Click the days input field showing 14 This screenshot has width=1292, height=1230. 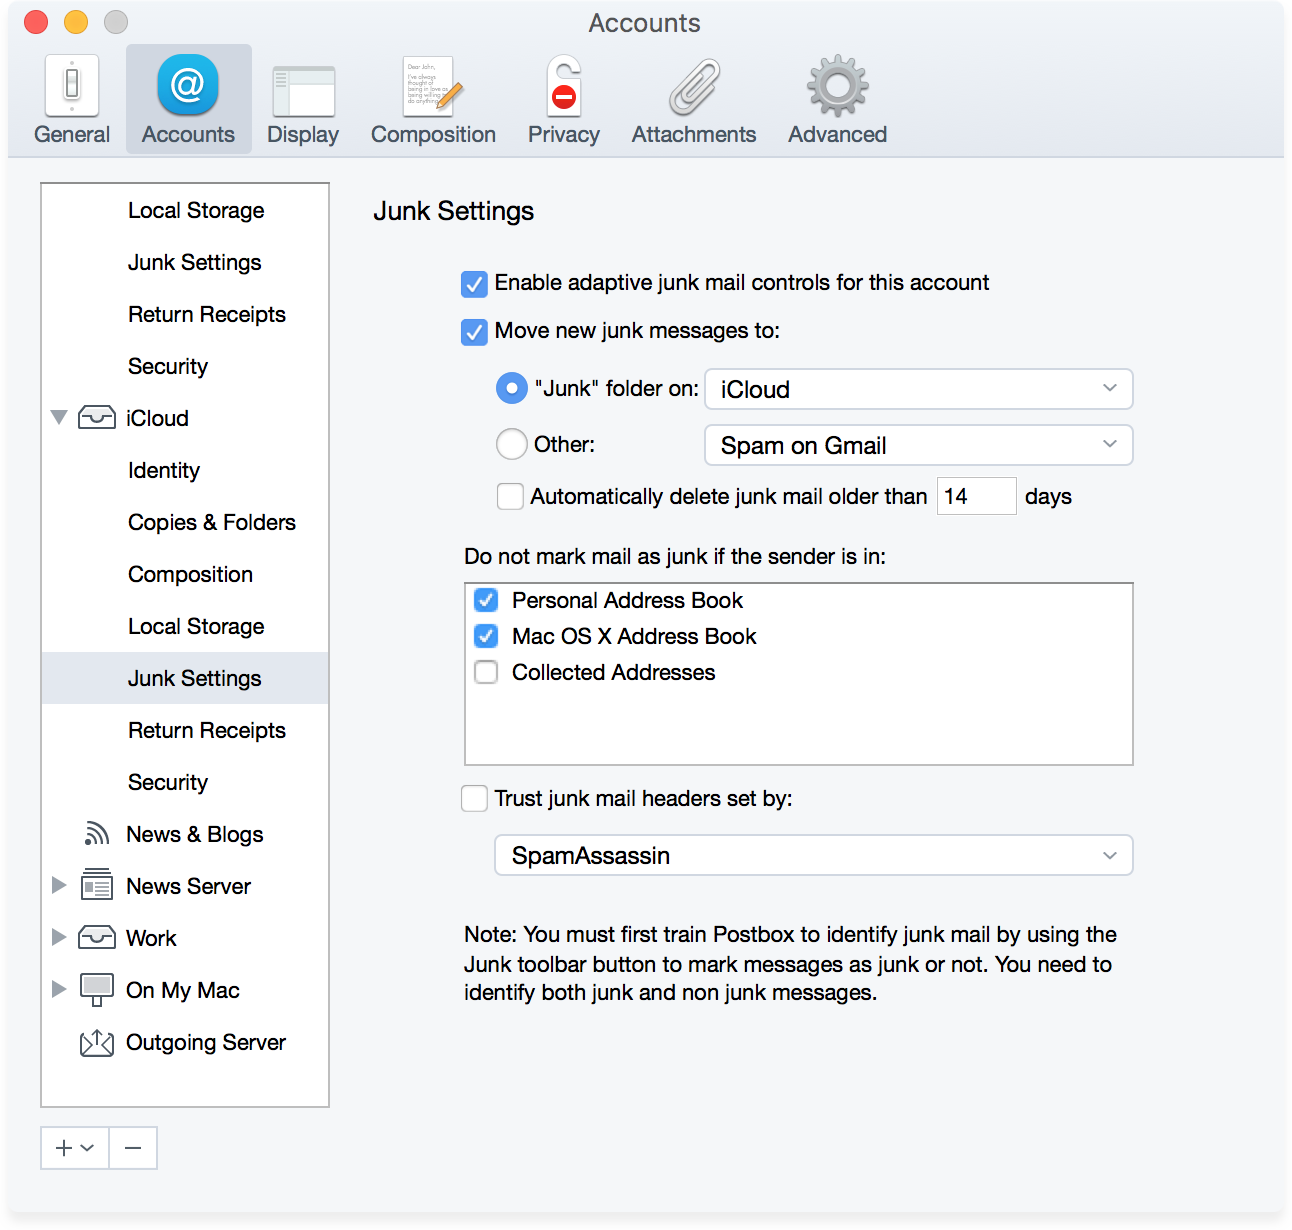tap(976, 496)
